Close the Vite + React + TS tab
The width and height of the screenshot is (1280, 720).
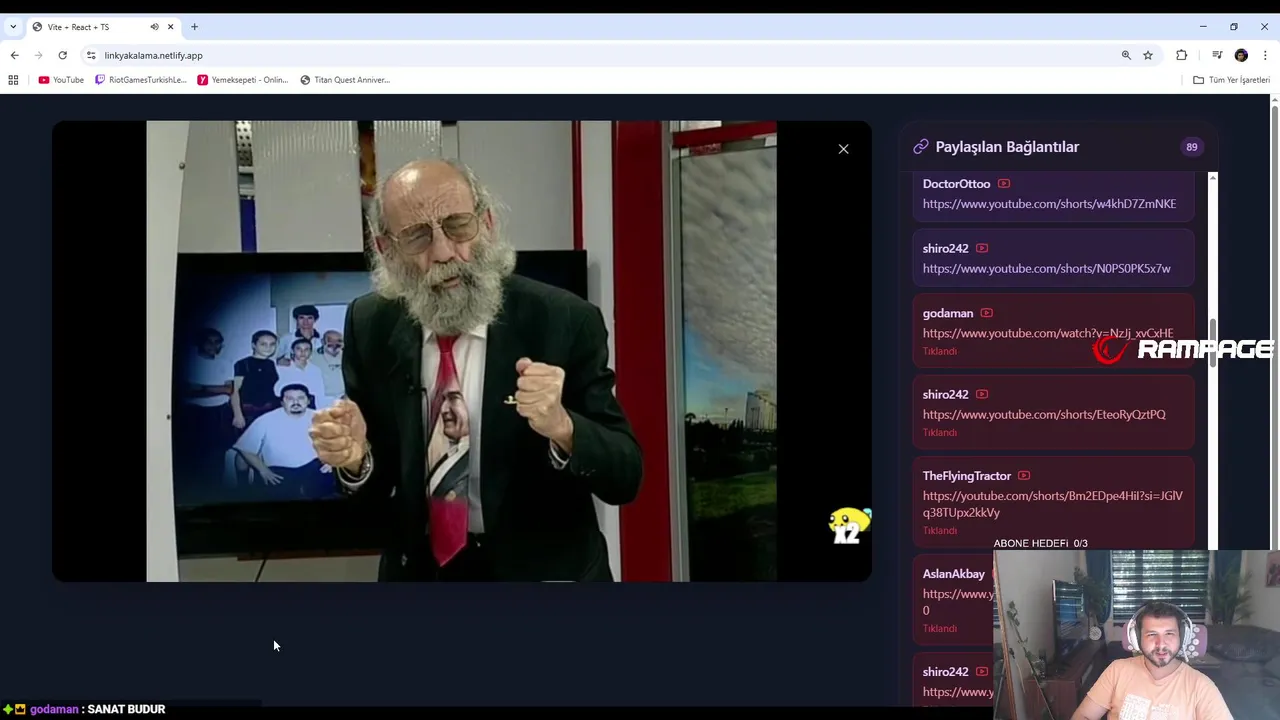pos(170,27)
